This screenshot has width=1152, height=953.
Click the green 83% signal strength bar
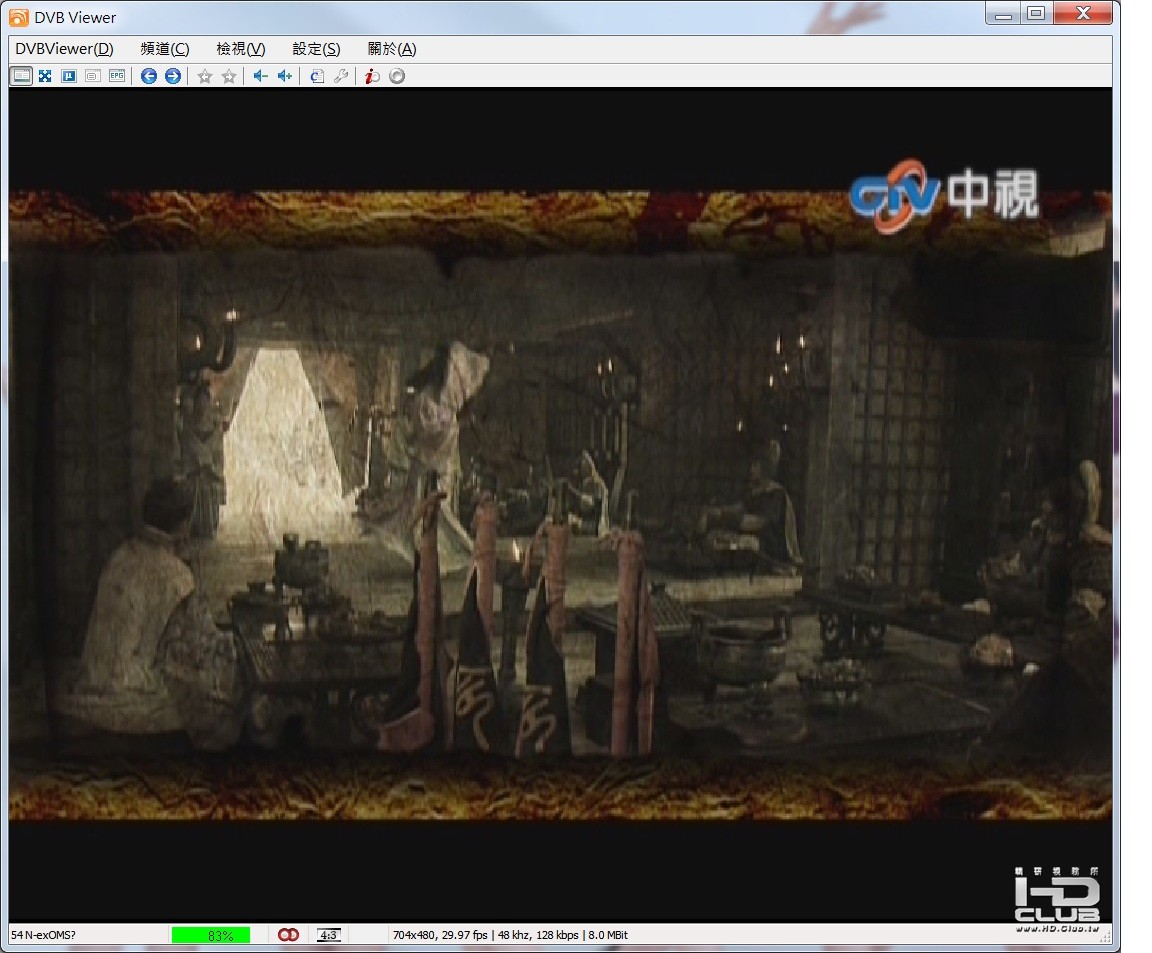tap(211, 935)
